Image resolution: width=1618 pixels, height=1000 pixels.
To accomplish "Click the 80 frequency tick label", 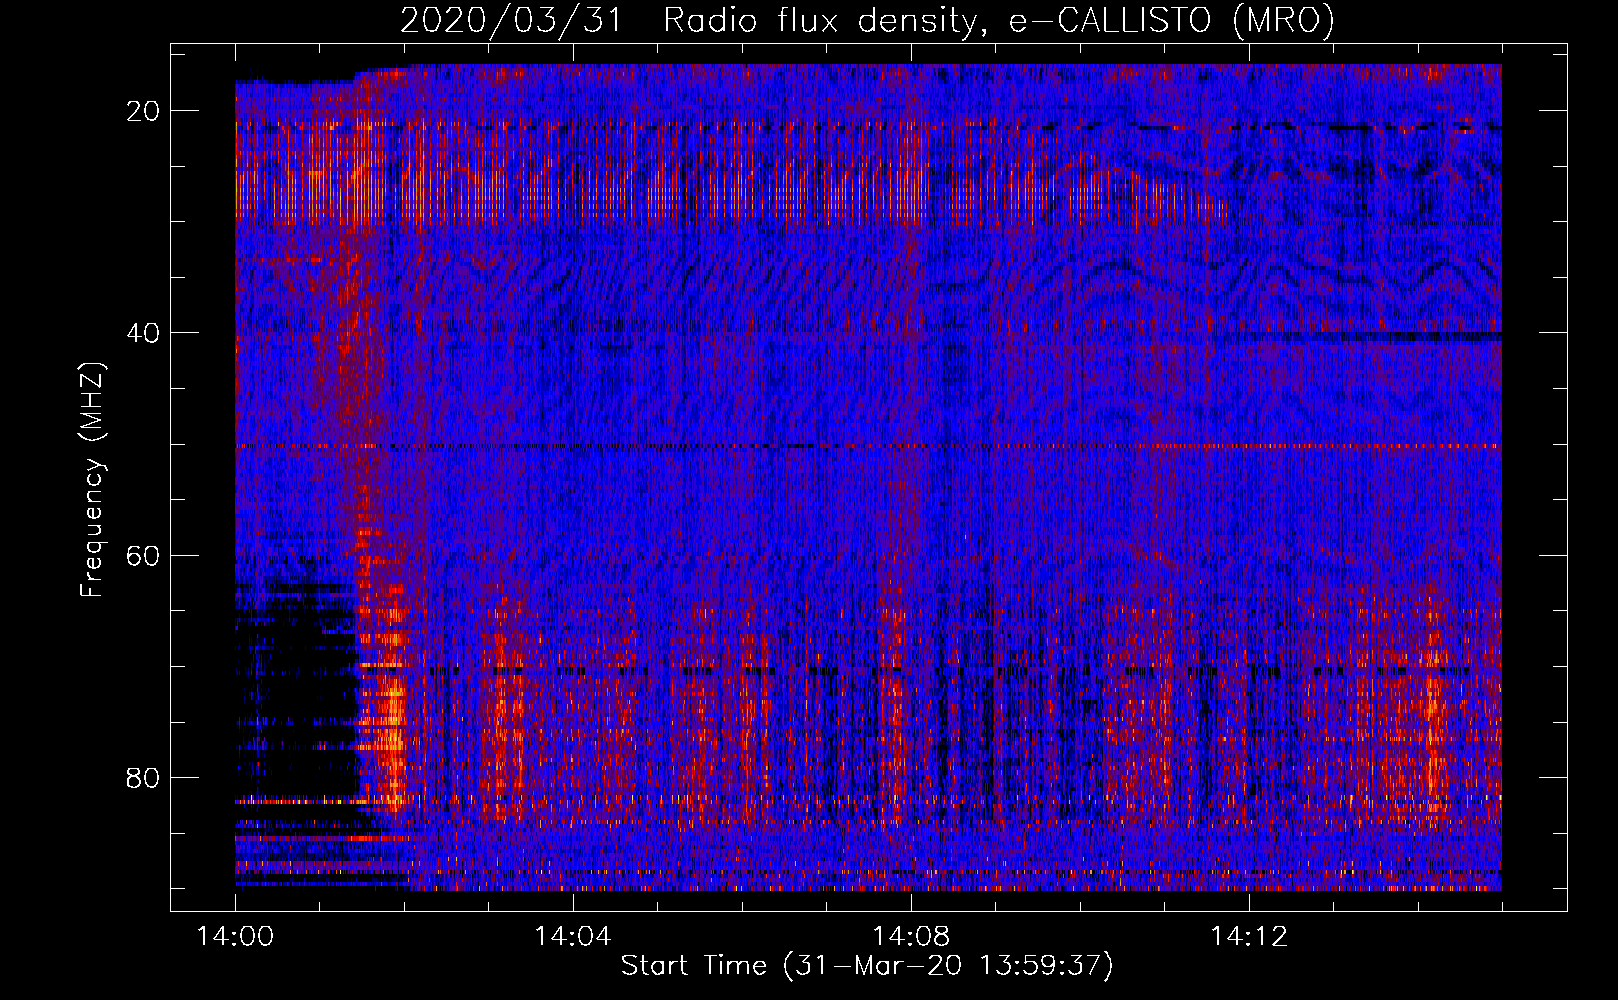I will [144, 777].
